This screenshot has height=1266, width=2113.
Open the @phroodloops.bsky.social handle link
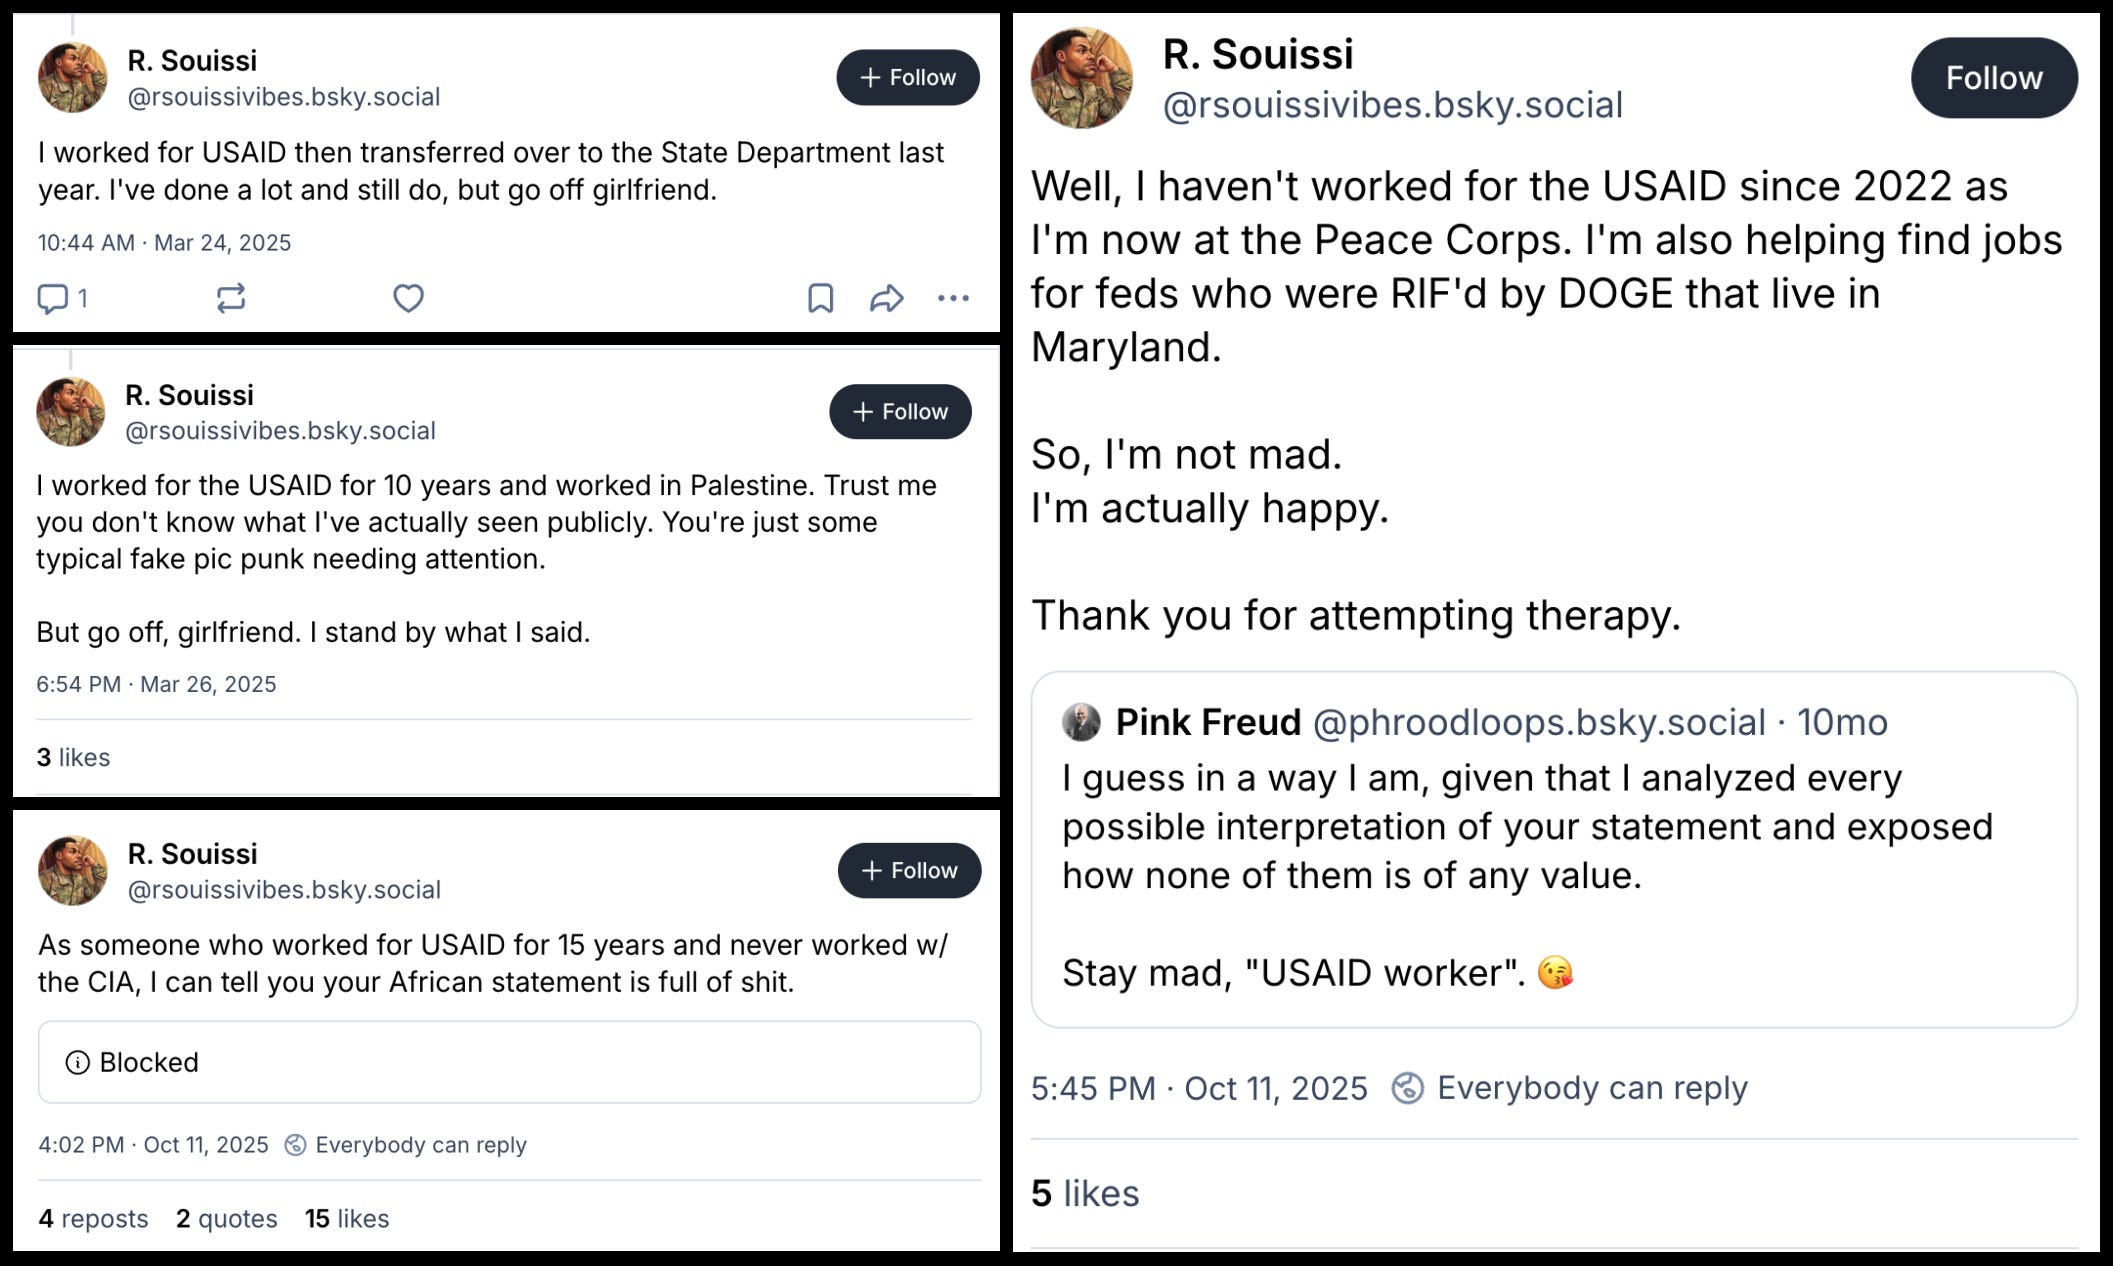click(x=1539, y=722)
